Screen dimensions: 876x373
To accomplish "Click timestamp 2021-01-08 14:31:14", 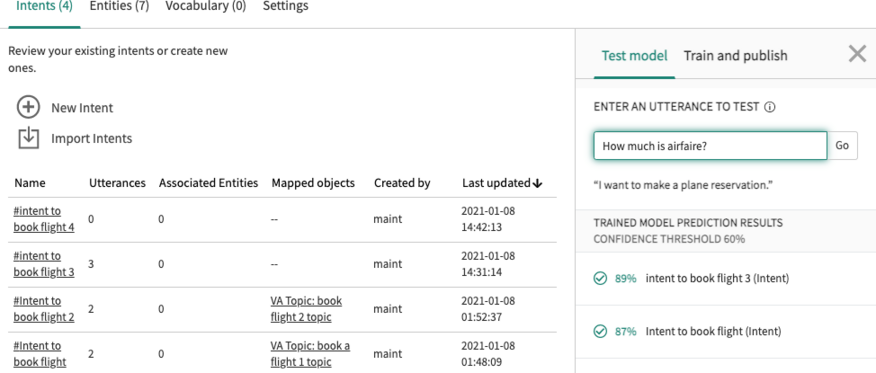I will coord(488,264).
